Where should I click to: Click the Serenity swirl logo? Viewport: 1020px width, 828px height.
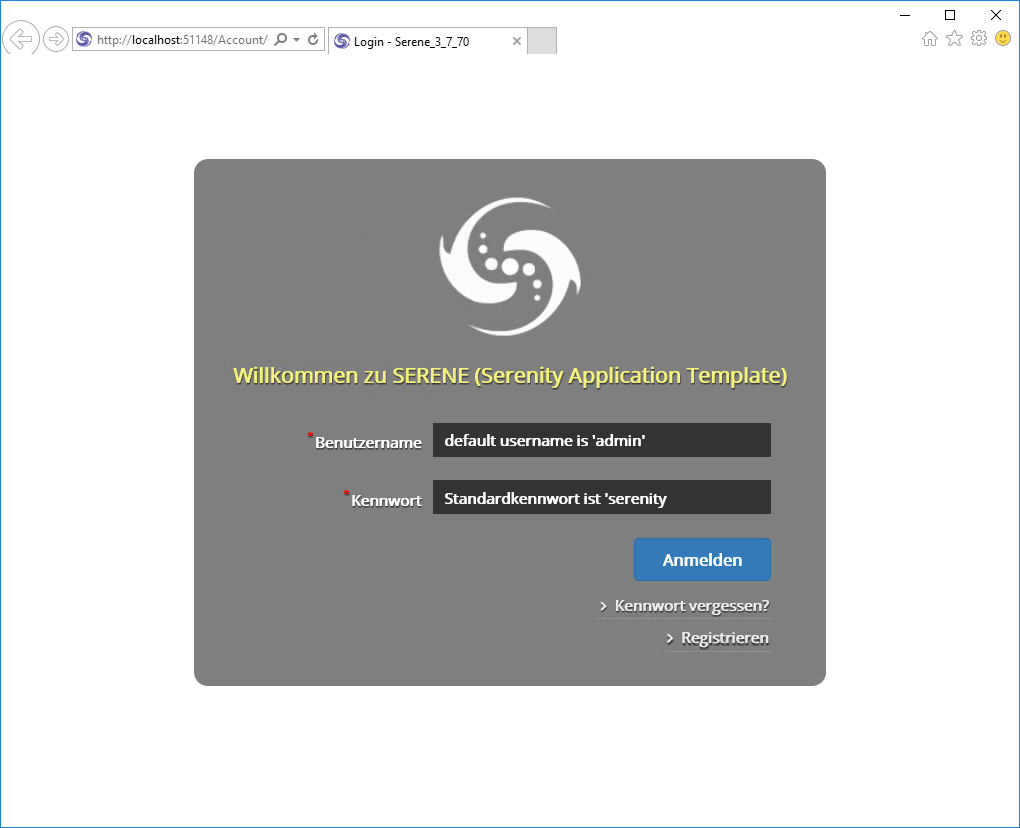coord(510,267)
